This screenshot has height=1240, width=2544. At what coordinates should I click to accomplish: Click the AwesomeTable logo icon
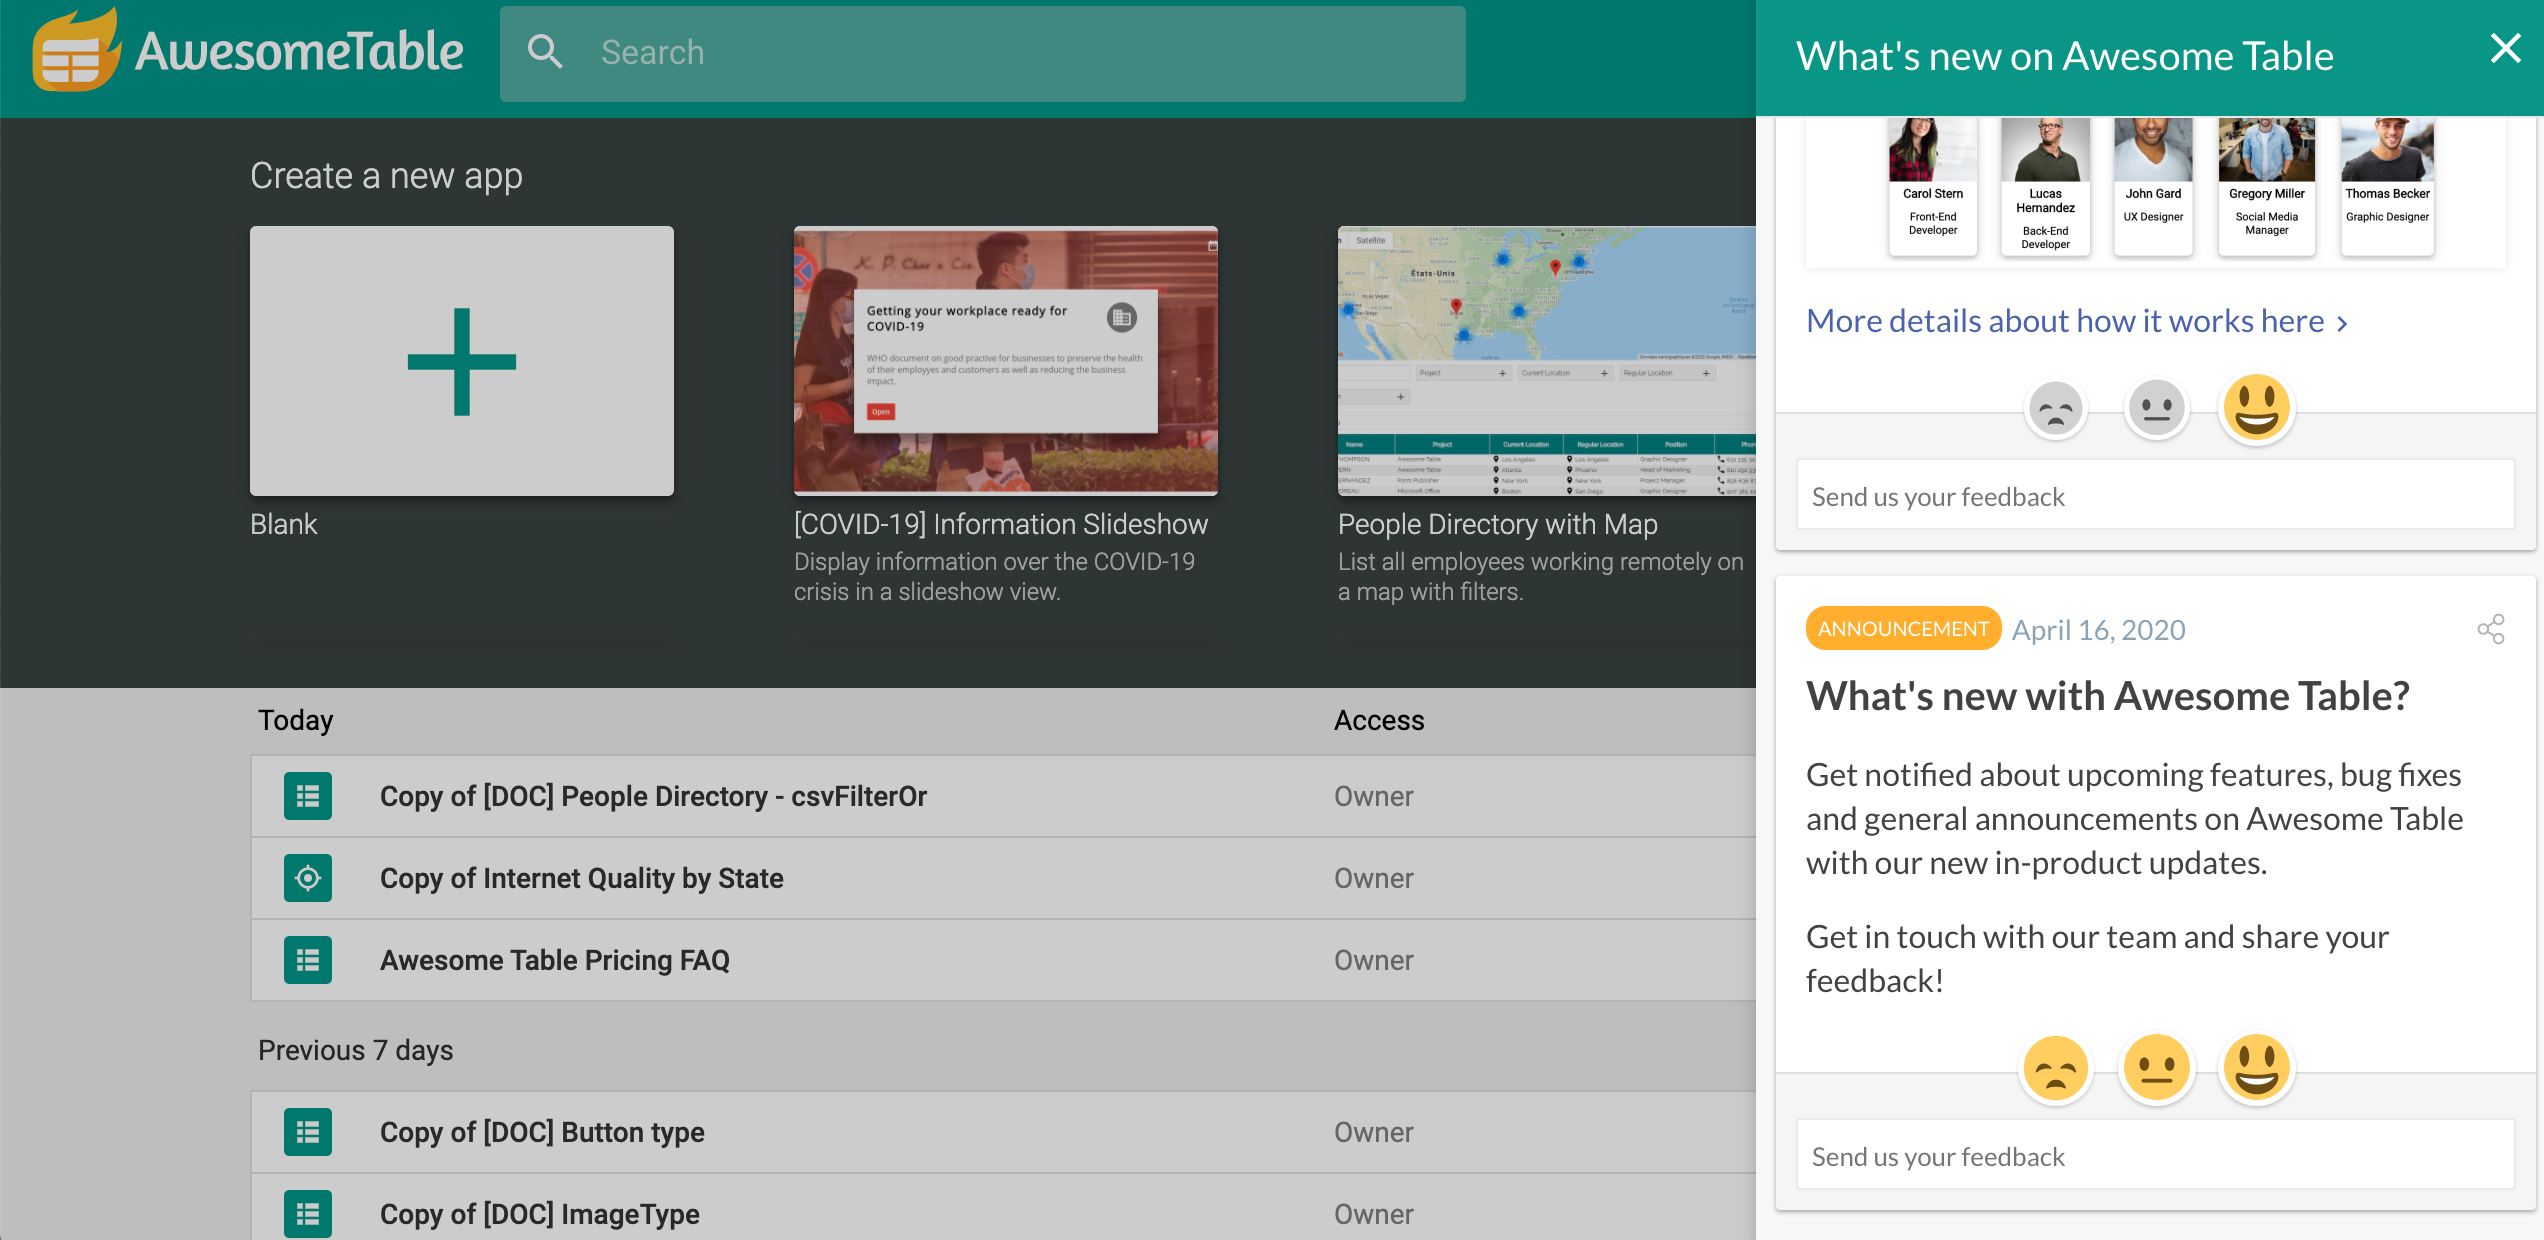pos(76,50)
